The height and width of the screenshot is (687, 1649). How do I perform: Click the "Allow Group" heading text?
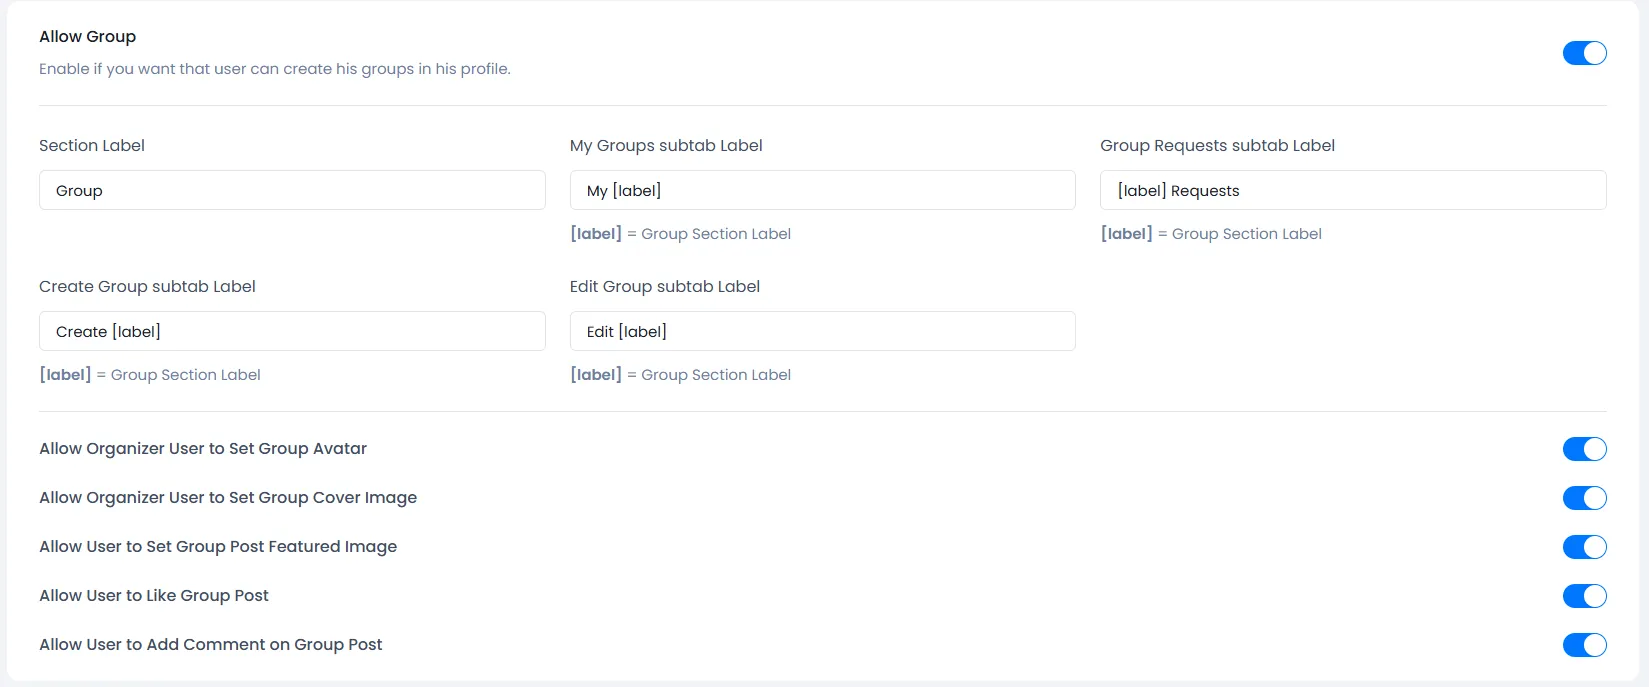pyautogui.click(x=88, y=37)
